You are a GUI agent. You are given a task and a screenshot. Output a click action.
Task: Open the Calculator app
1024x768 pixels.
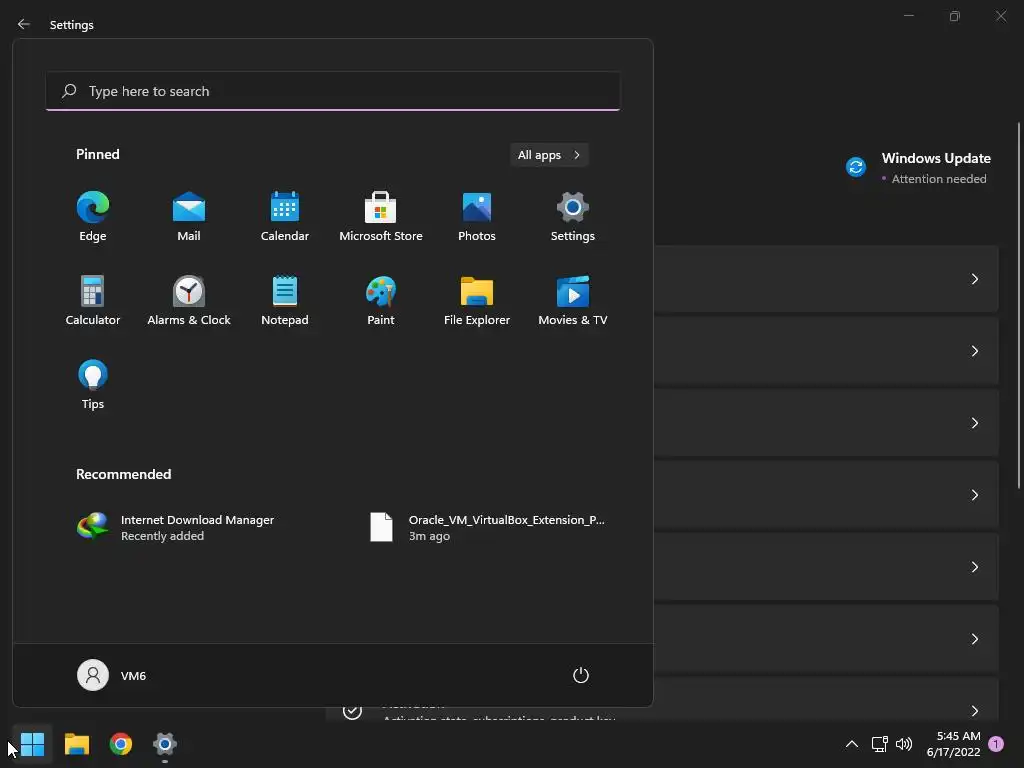click(93, 301)
